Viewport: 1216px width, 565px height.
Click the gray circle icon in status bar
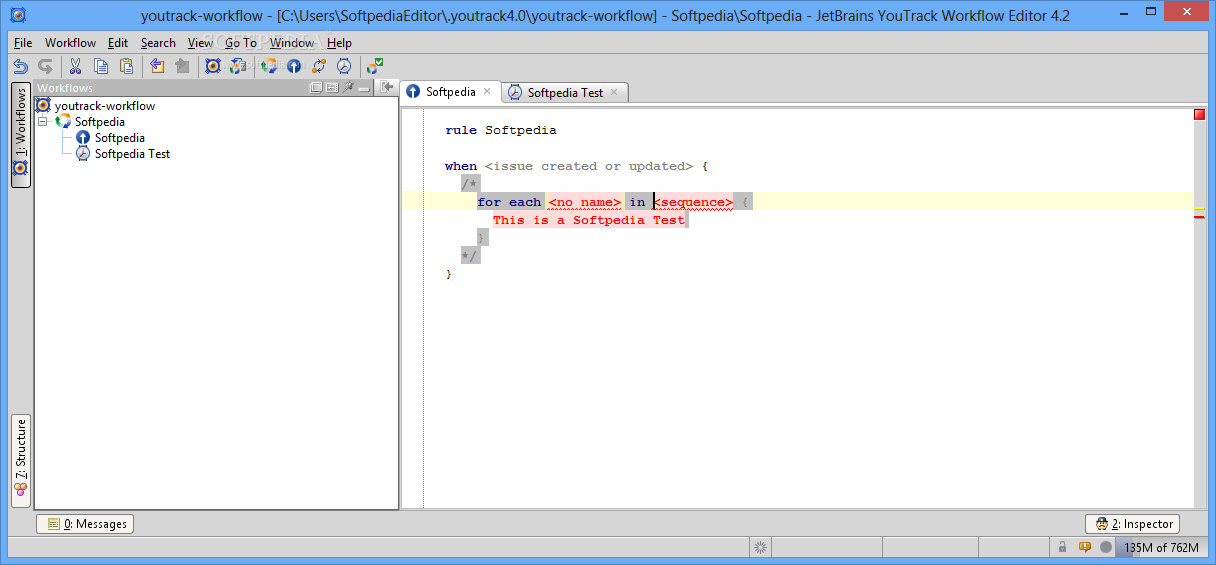point(1106,547)
